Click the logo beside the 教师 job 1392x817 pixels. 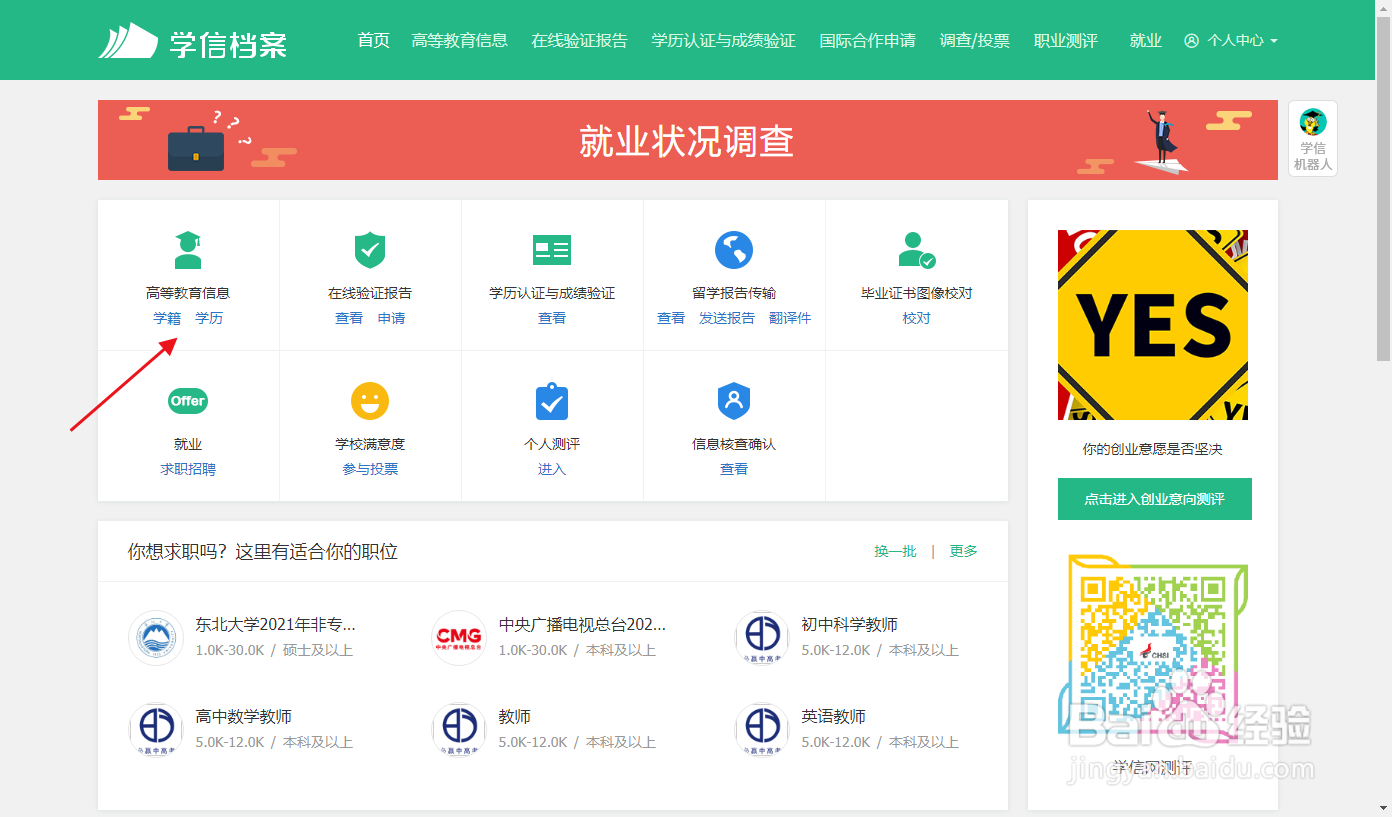click(x=459, y=730)
